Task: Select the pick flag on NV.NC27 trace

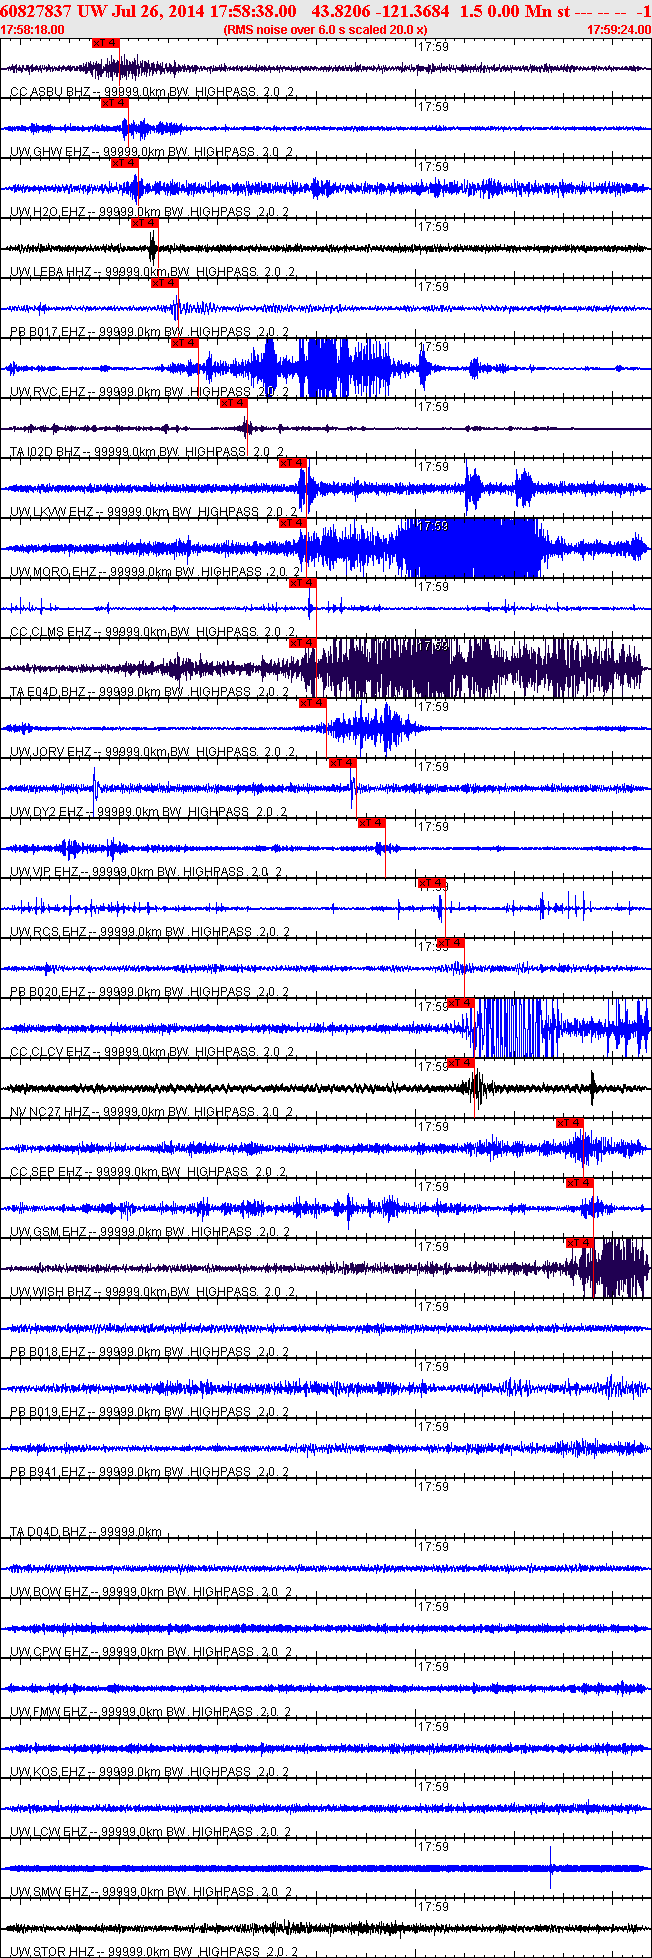Action: (461, 1063)
